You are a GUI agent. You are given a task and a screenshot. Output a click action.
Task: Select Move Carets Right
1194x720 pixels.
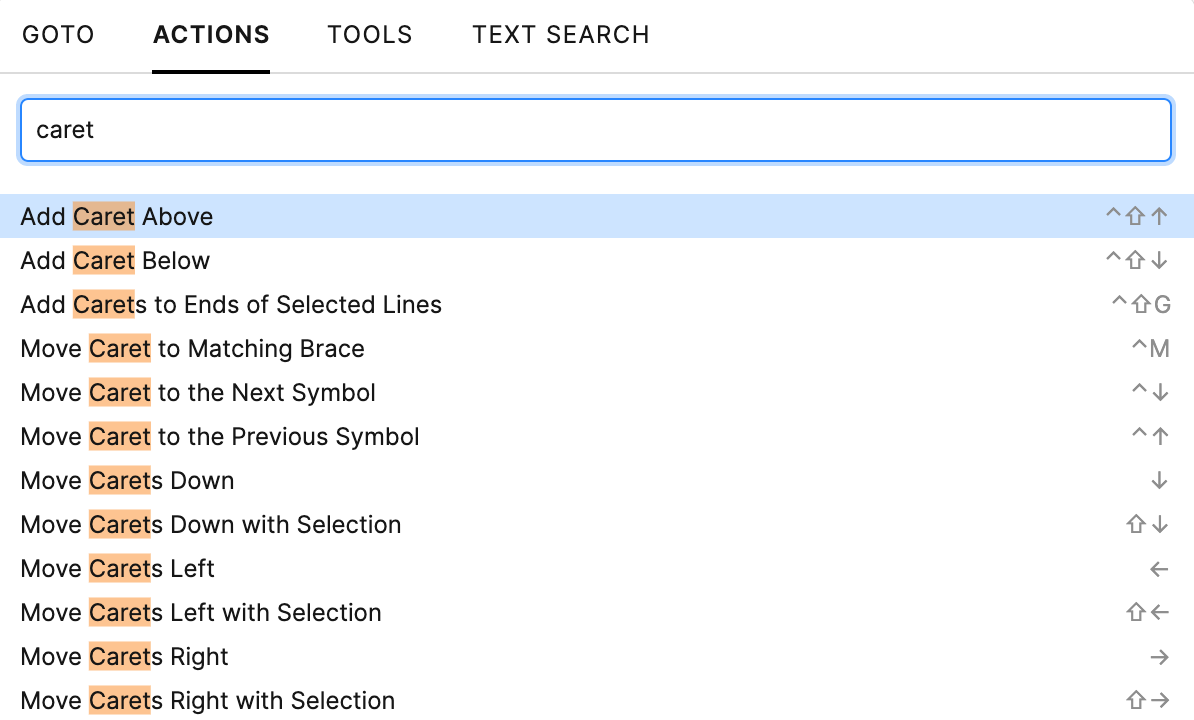123,656
